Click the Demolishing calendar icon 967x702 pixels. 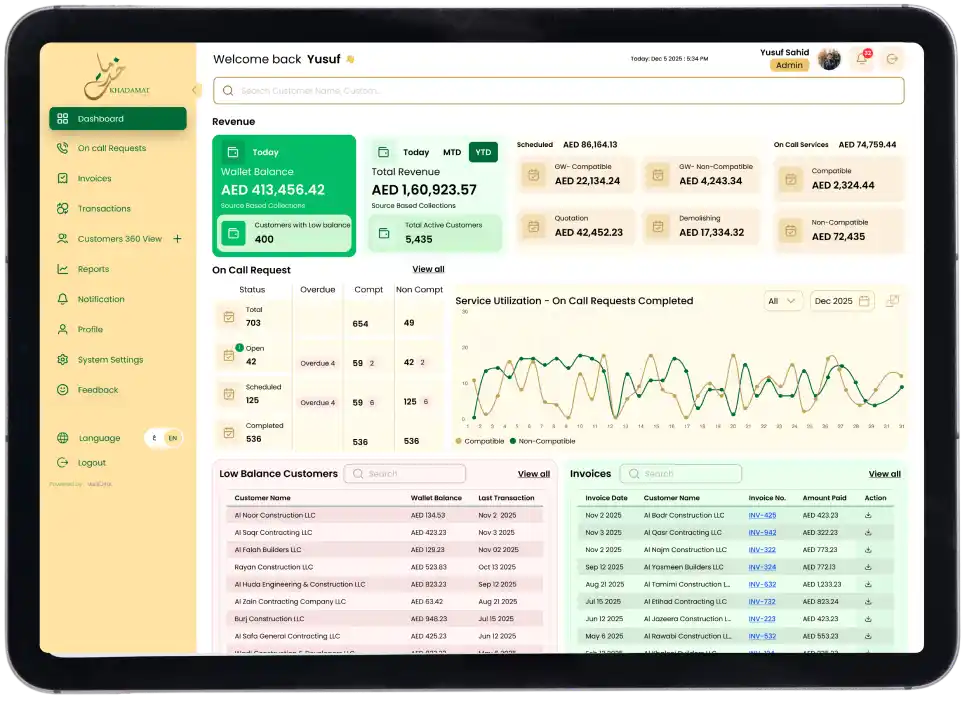click(x=658, y=227)
